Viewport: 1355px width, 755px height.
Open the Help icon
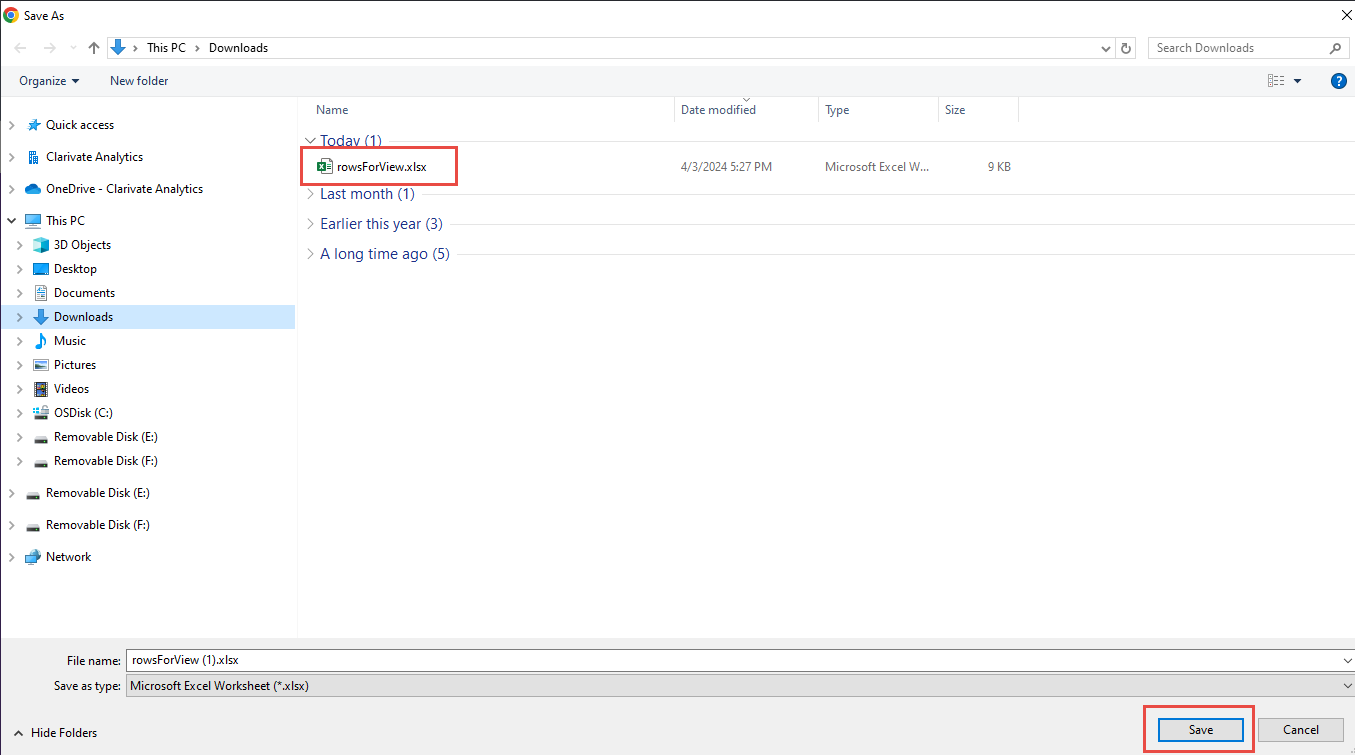(1339, 81)
